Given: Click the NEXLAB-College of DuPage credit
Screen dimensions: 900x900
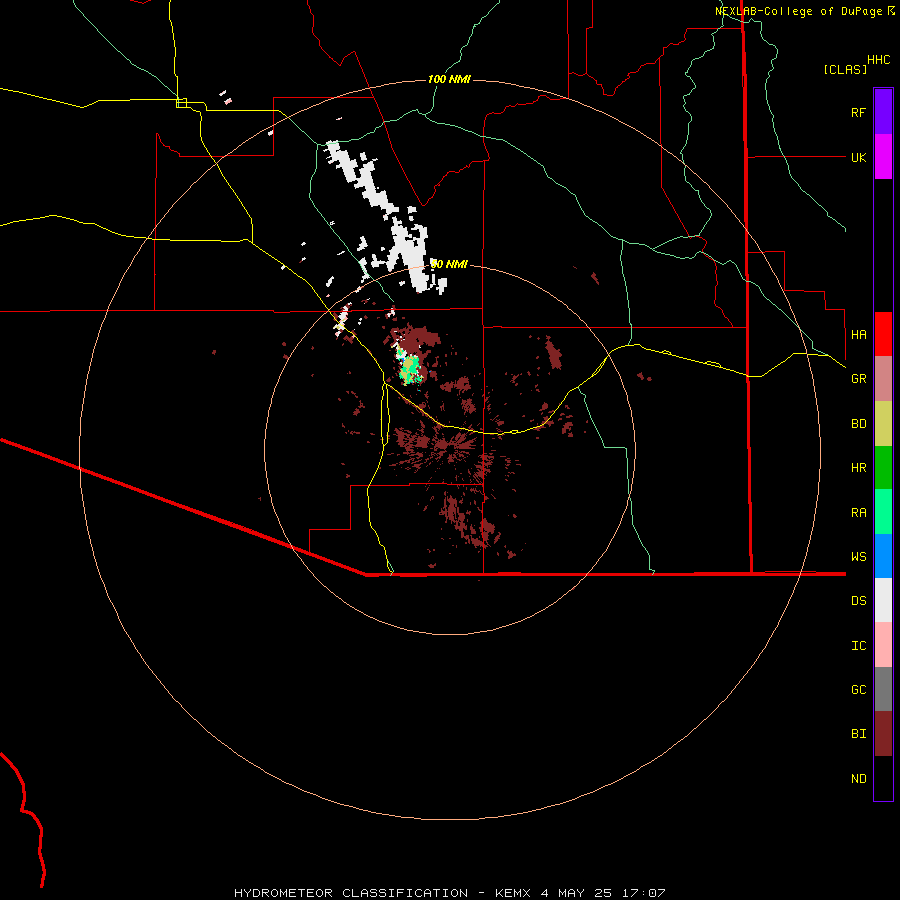Looking at the screenshot, I should point(804,11).
